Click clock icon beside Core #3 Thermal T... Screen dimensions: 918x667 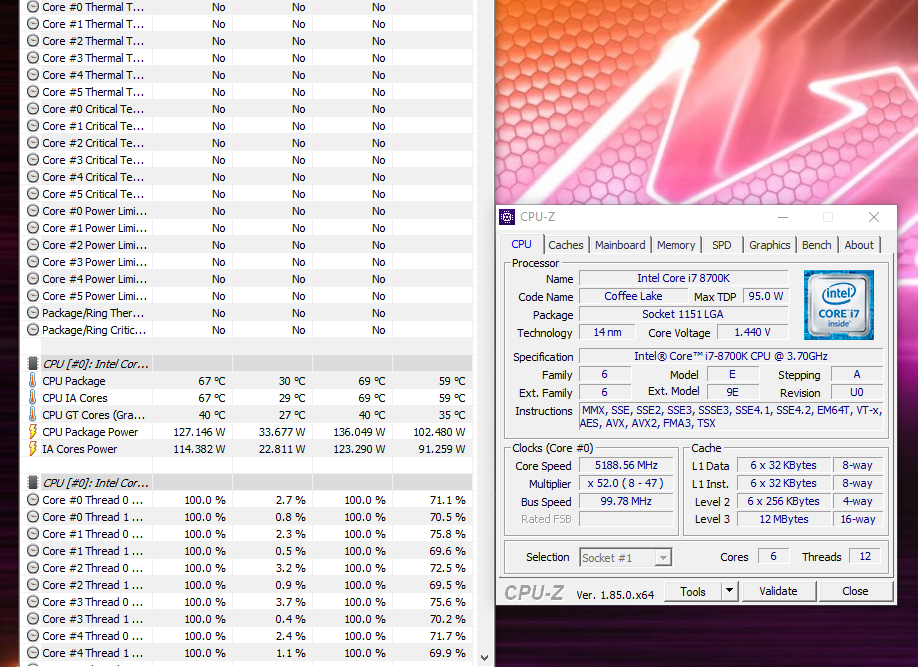coord(33,58)
